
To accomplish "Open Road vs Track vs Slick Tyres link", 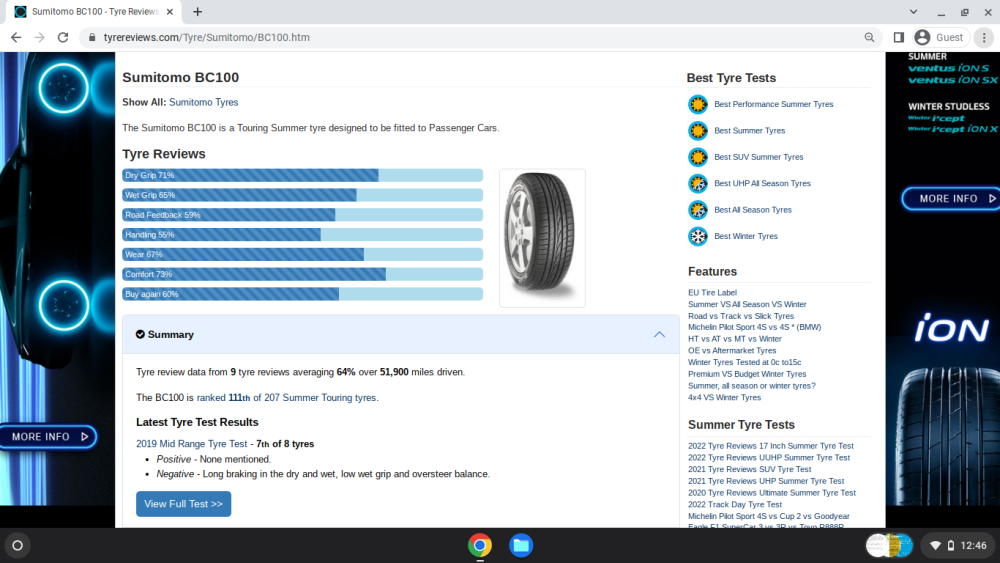I will (740, 316).
